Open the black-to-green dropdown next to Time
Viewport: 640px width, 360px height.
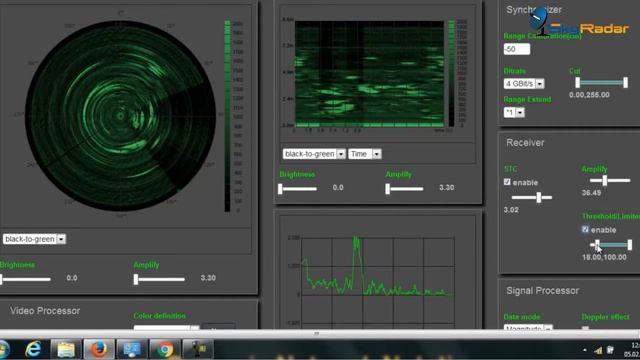click(x=314, y=154)
